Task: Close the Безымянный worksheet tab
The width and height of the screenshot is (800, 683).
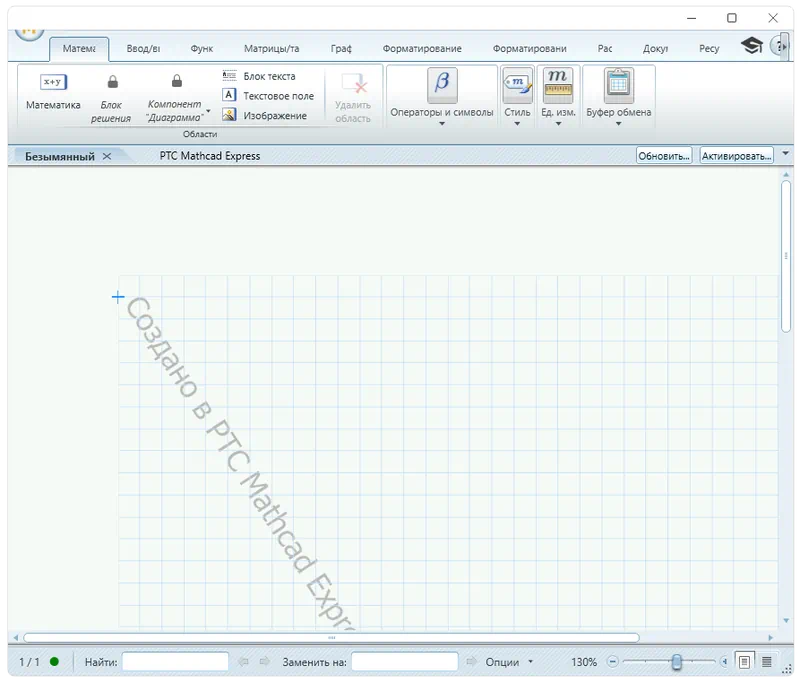Action: coord(107,156)
